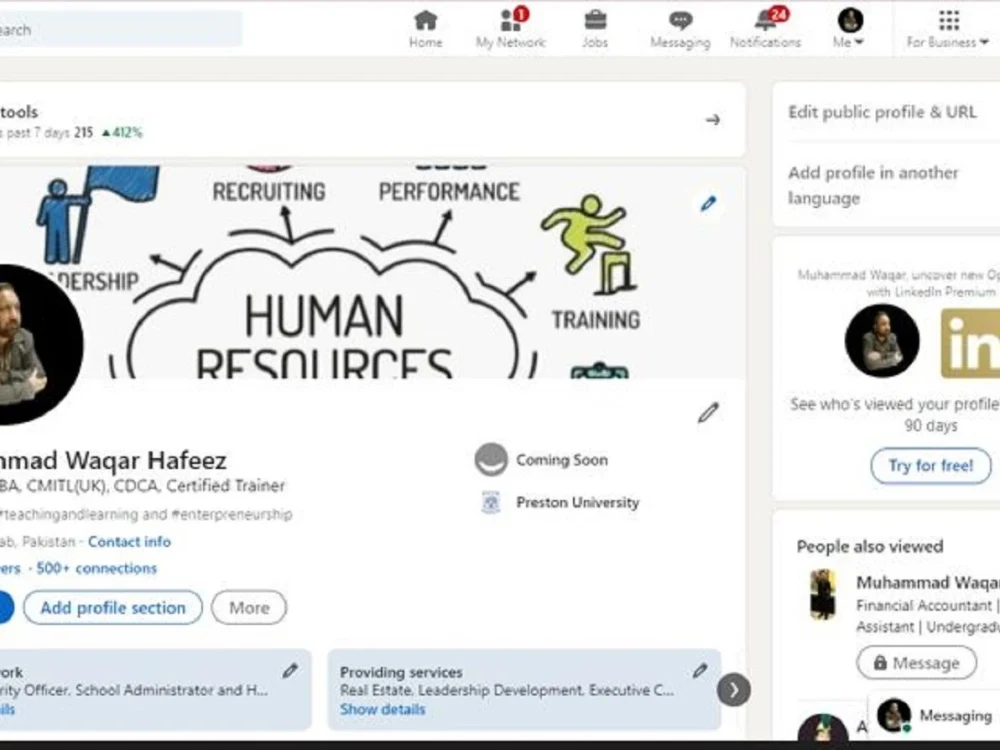The image size is (1000, 750).
Task: Edit the cover photo using the pencil icon
Action: [x=708, y=204]
